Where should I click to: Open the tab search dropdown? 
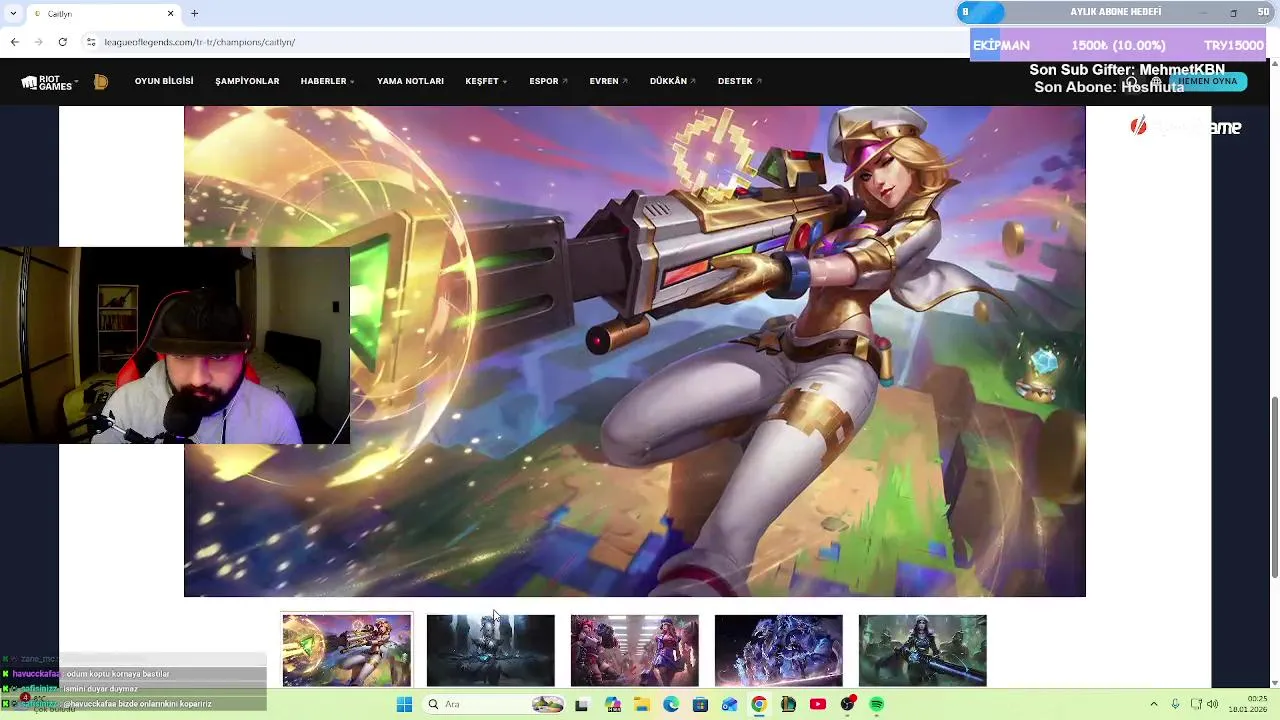[x=12, y=14]
